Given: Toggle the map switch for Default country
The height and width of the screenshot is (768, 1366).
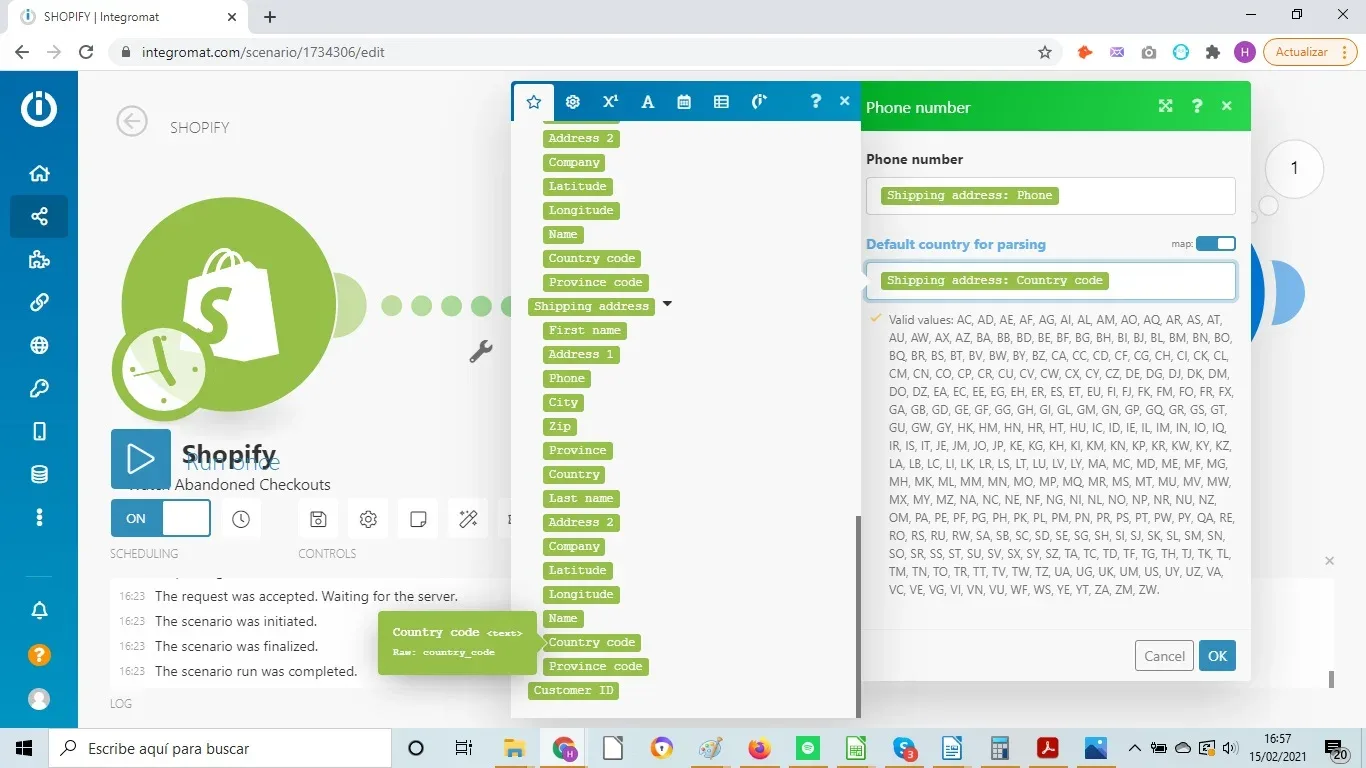Looking at the screenshot, I should pos(1216,244).
